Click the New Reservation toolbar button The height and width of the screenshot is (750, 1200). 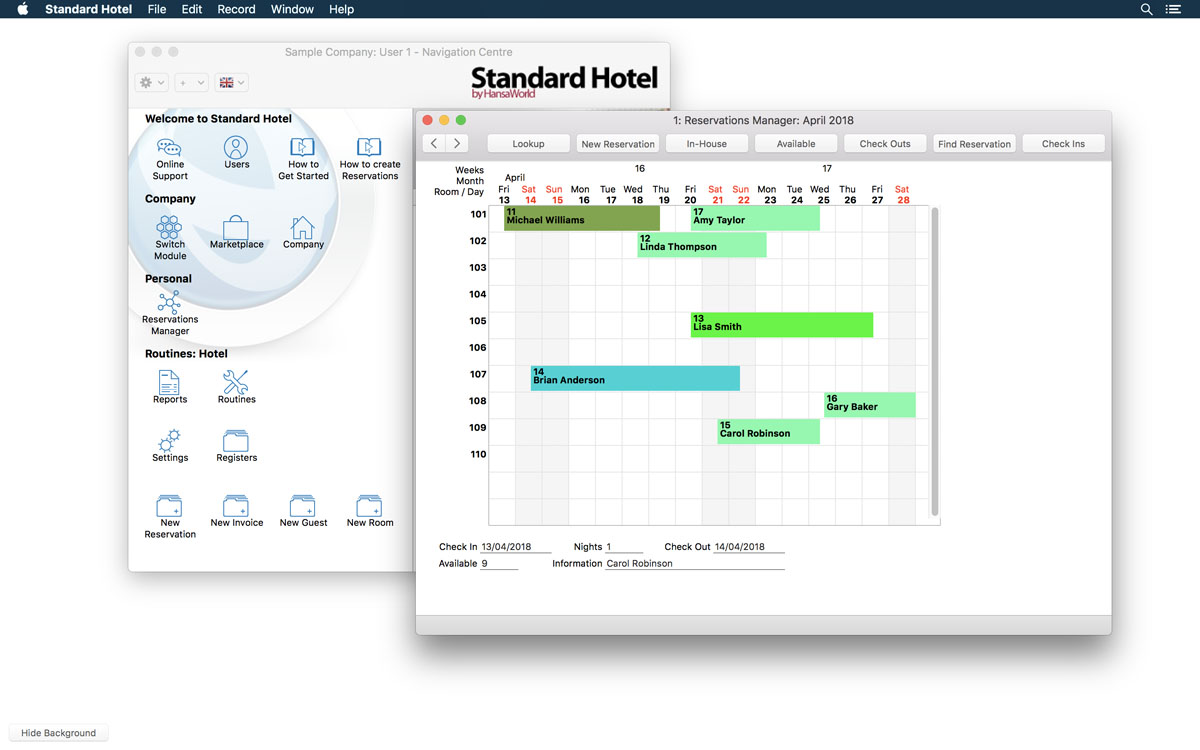618,144
